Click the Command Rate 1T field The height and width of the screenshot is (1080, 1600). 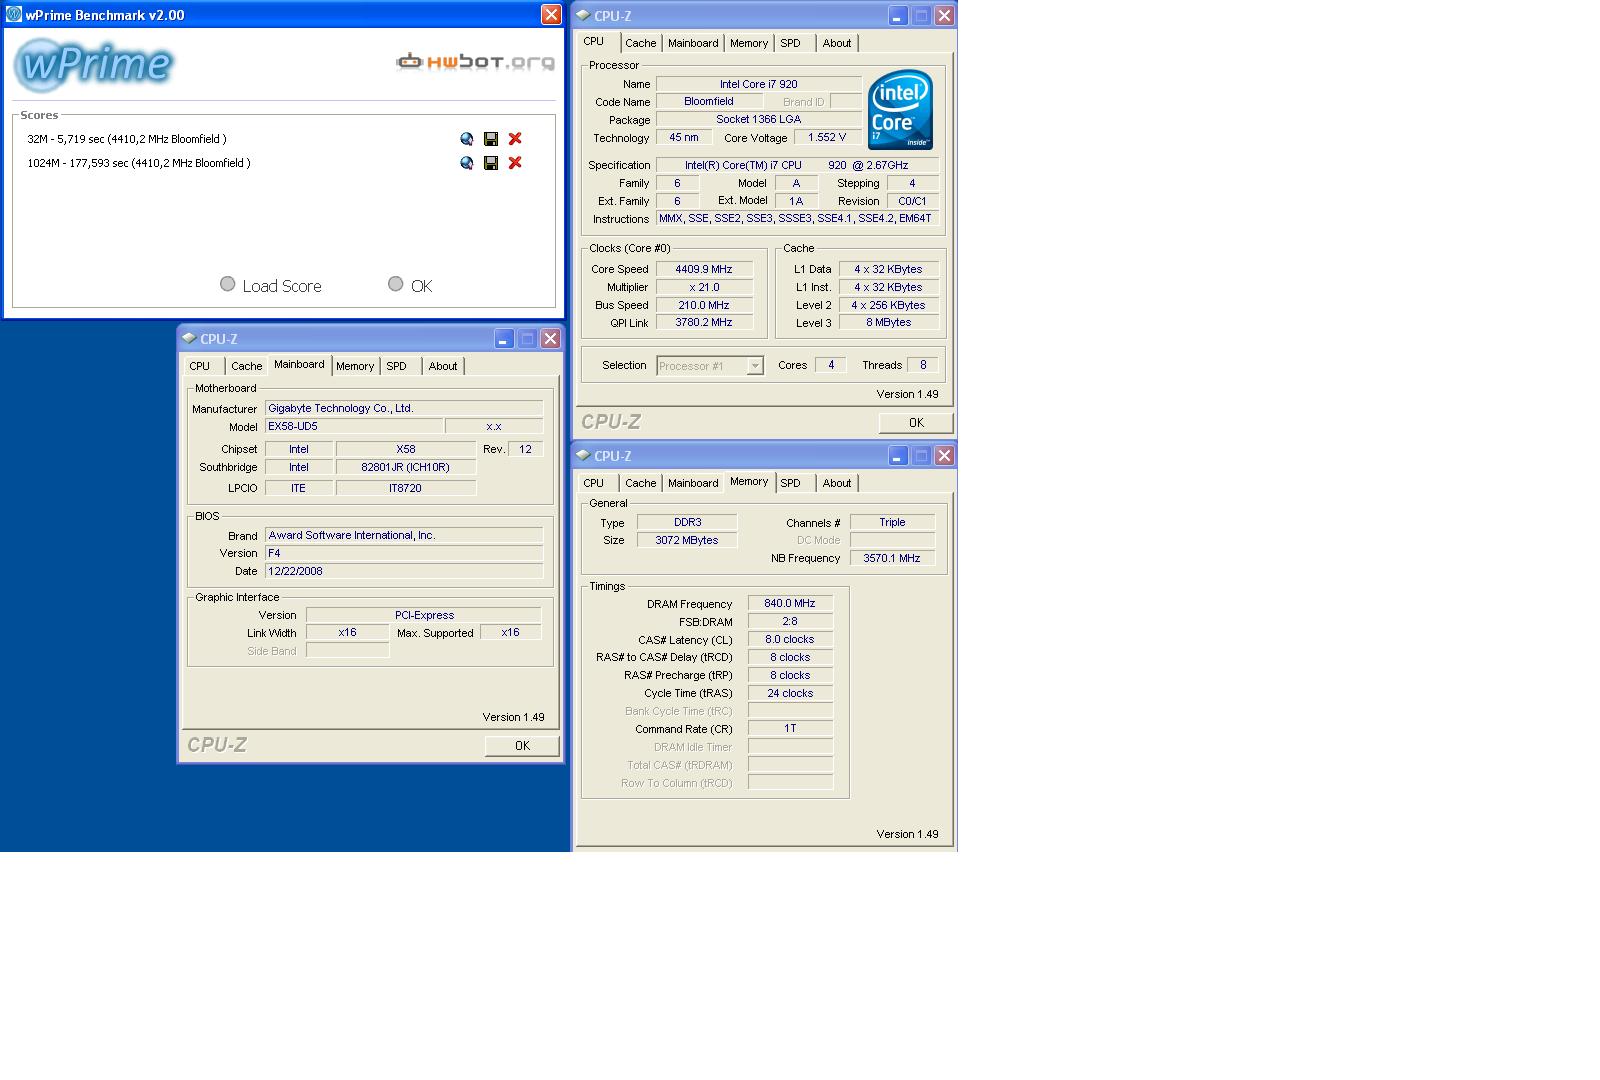(790, 729)
